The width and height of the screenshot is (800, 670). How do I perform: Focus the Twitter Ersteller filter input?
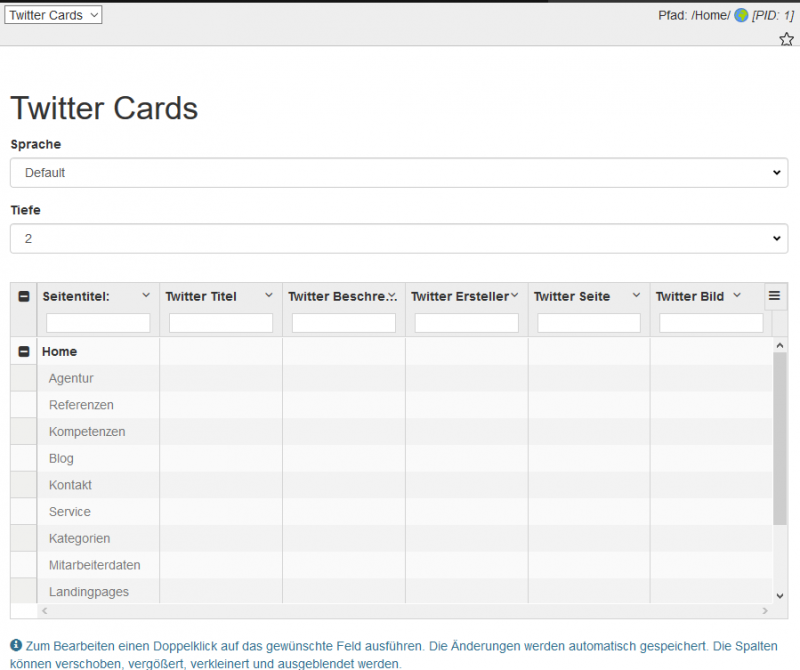click(x=467, y=323)
